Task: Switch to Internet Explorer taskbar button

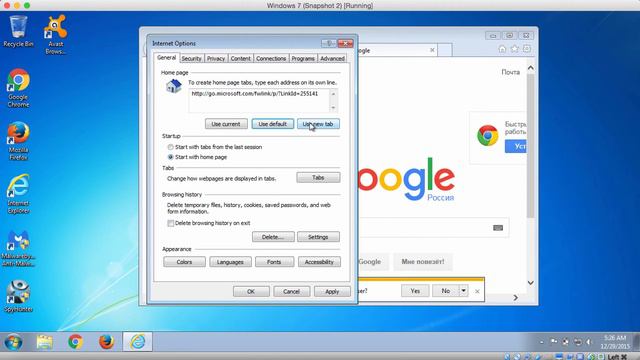Action: [138, 342]
